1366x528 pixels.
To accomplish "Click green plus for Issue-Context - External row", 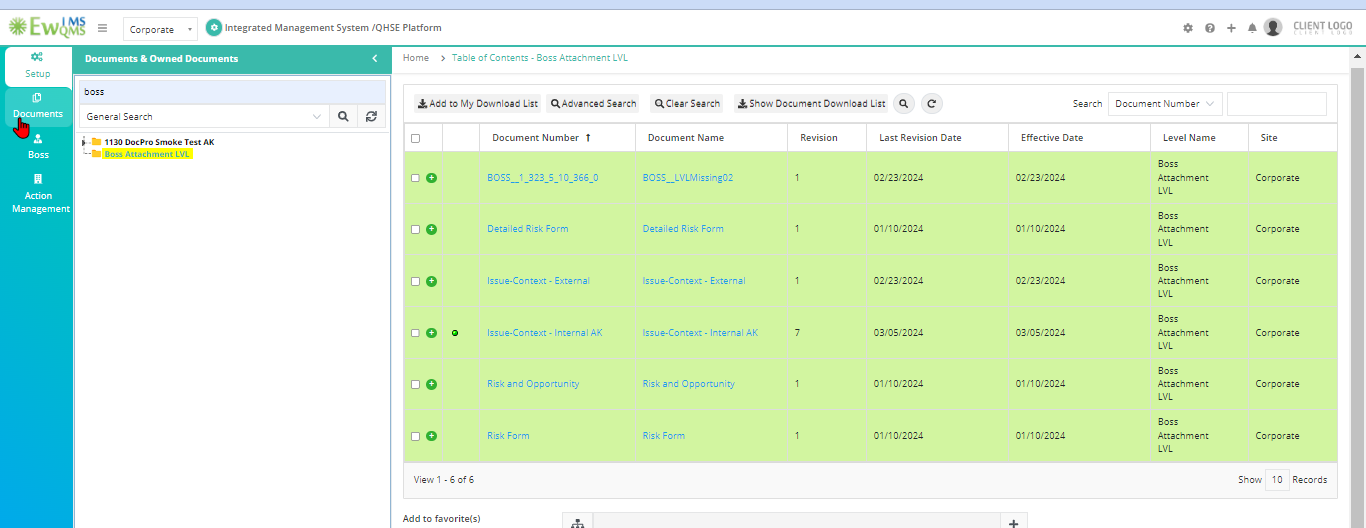I will point(431,281).
